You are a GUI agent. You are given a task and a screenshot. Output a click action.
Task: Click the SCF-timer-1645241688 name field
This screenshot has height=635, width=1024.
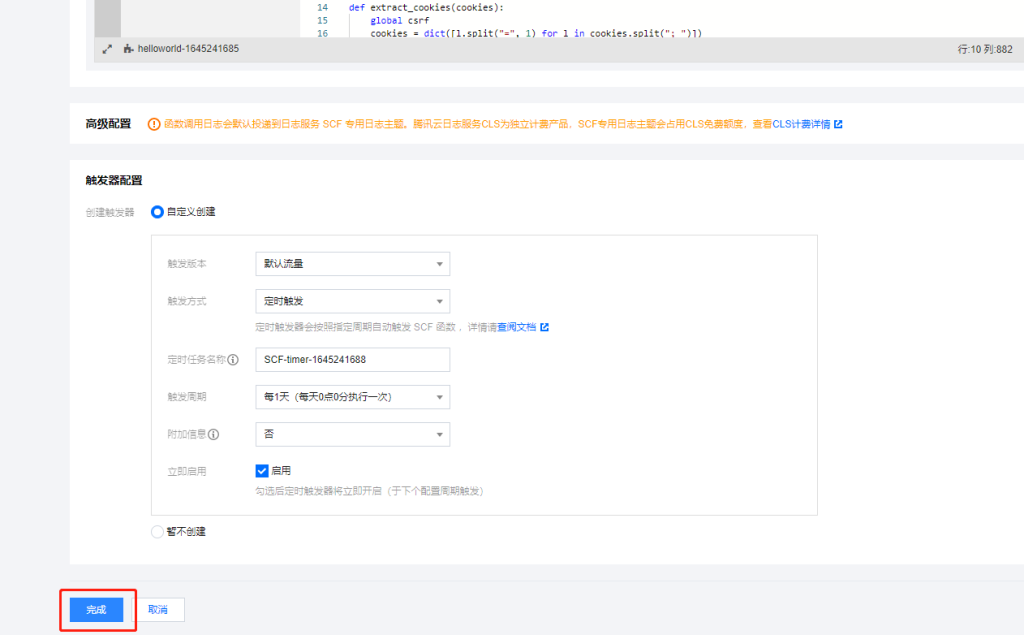coord(353,360)
